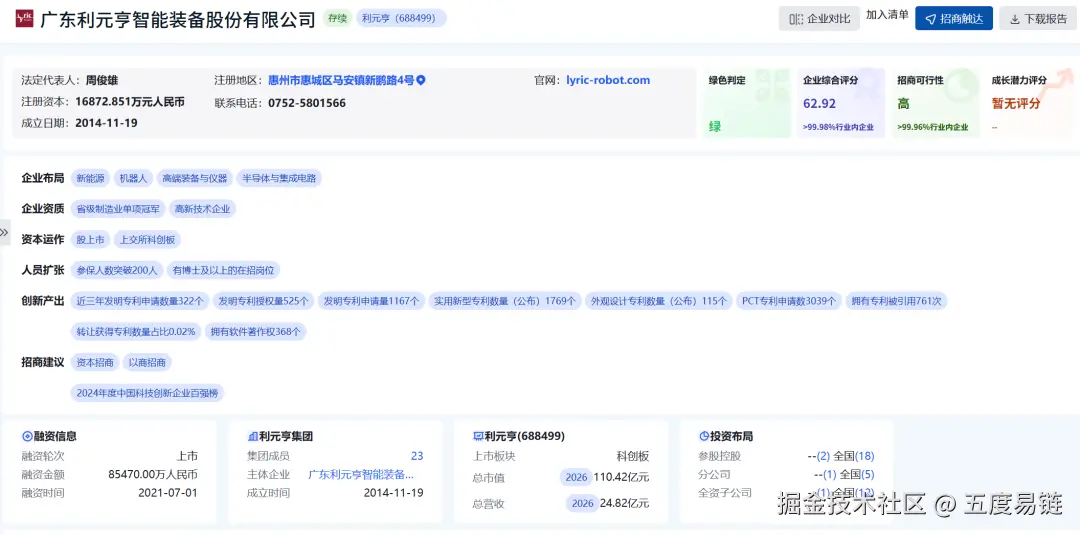
Task: Click the 利元亨集团 section icon
Action: pos(252,436)
